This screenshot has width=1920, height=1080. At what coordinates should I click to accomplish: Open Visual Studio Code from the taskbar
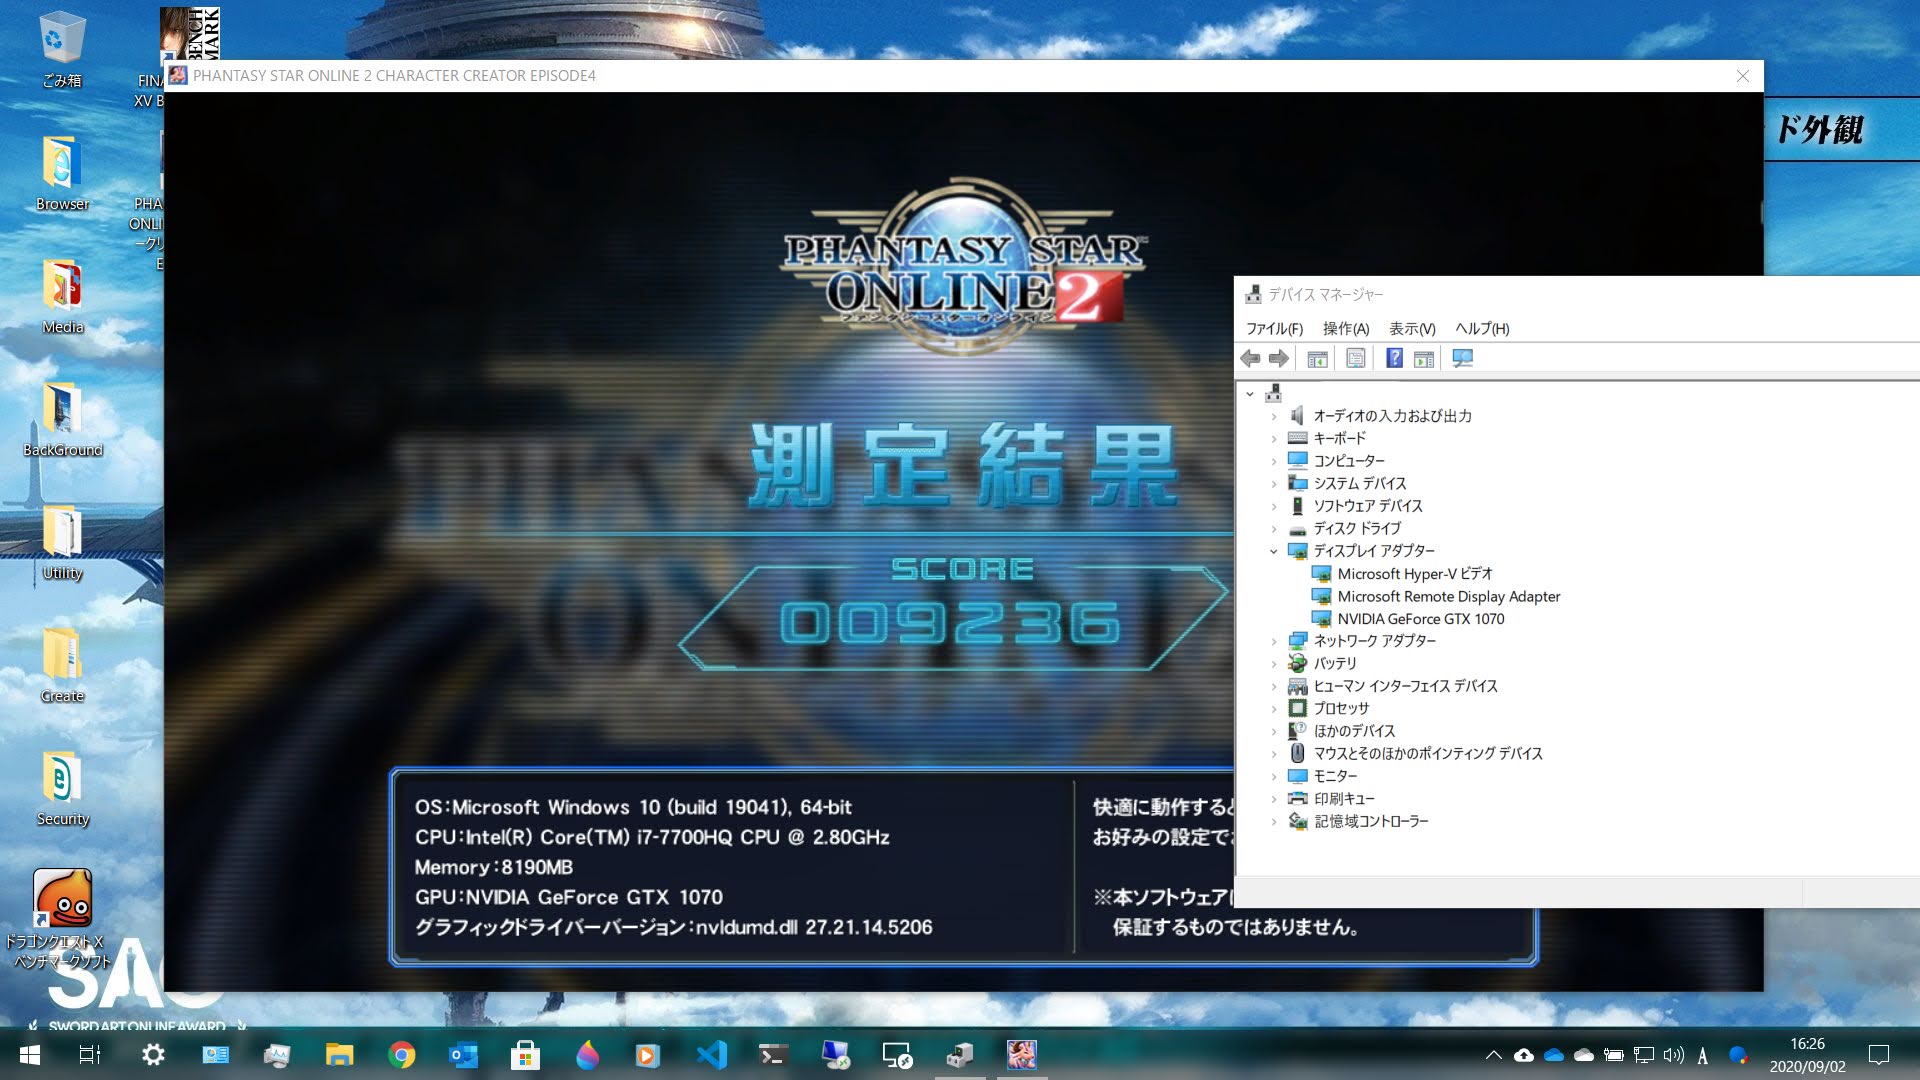point(711,1055)
